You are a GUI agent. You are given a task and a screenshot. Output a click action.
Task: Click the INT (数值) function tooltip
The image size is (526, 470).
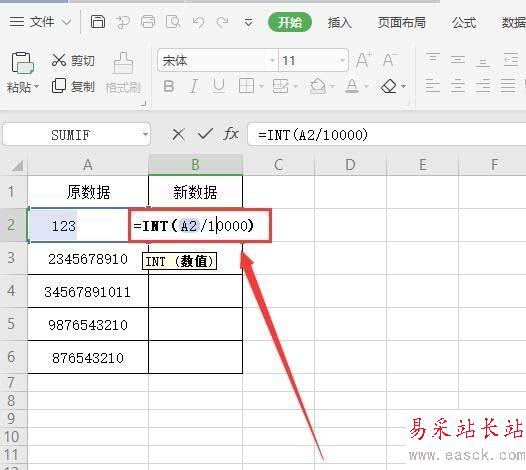point(179,261)
